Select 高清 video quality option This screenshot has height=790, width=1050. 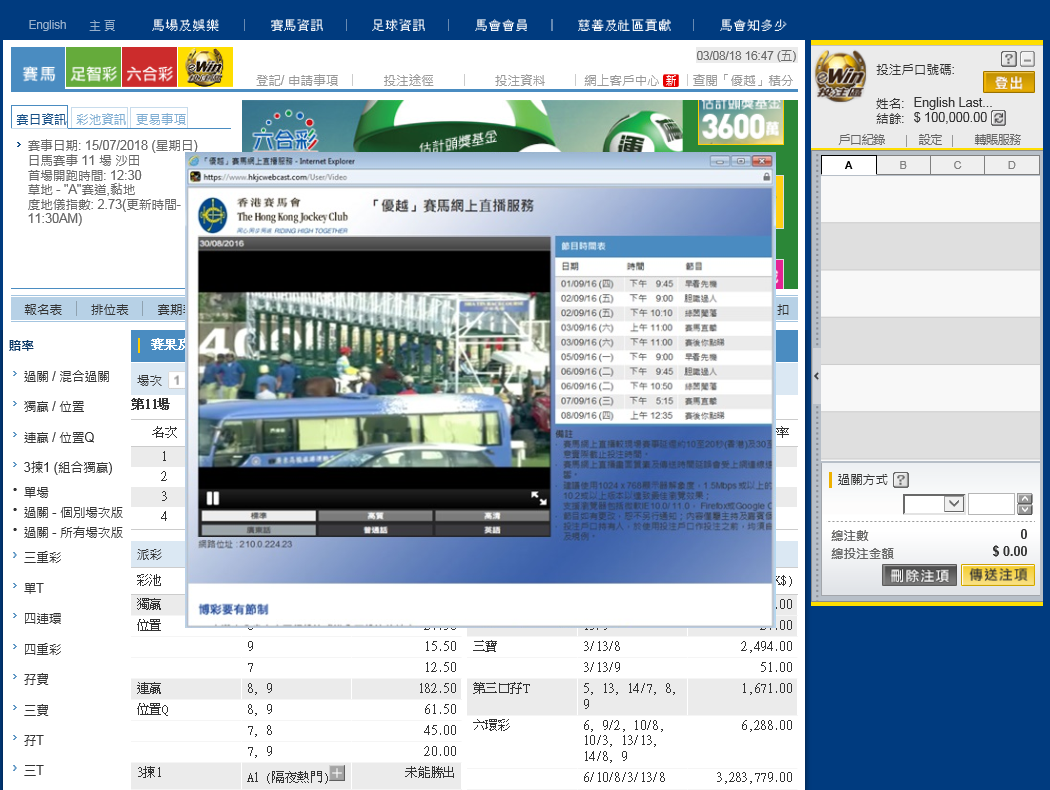pyautogui.click(x=492, y=516)
